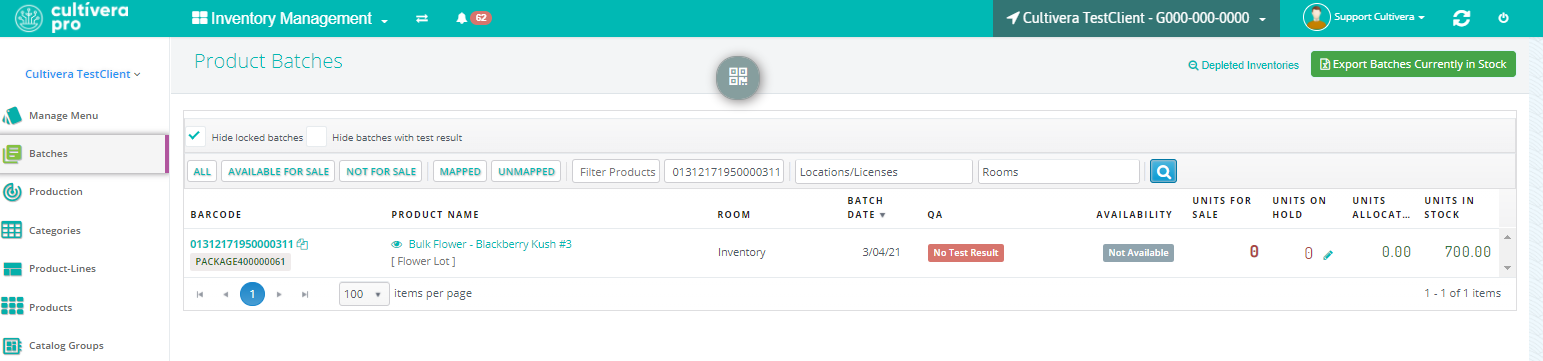Sort by BATCH DATE column header
Screen dimensions: 1543x361
866,207
